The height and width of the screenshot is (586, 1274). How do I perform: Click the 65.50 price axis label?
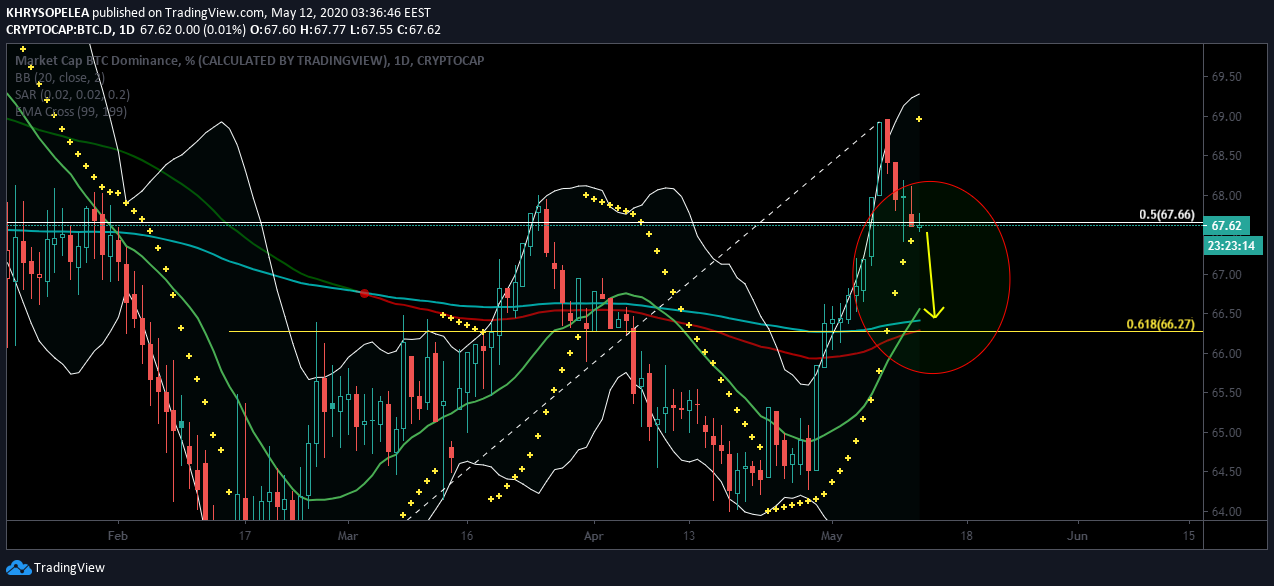click(x=1226, y=393)
